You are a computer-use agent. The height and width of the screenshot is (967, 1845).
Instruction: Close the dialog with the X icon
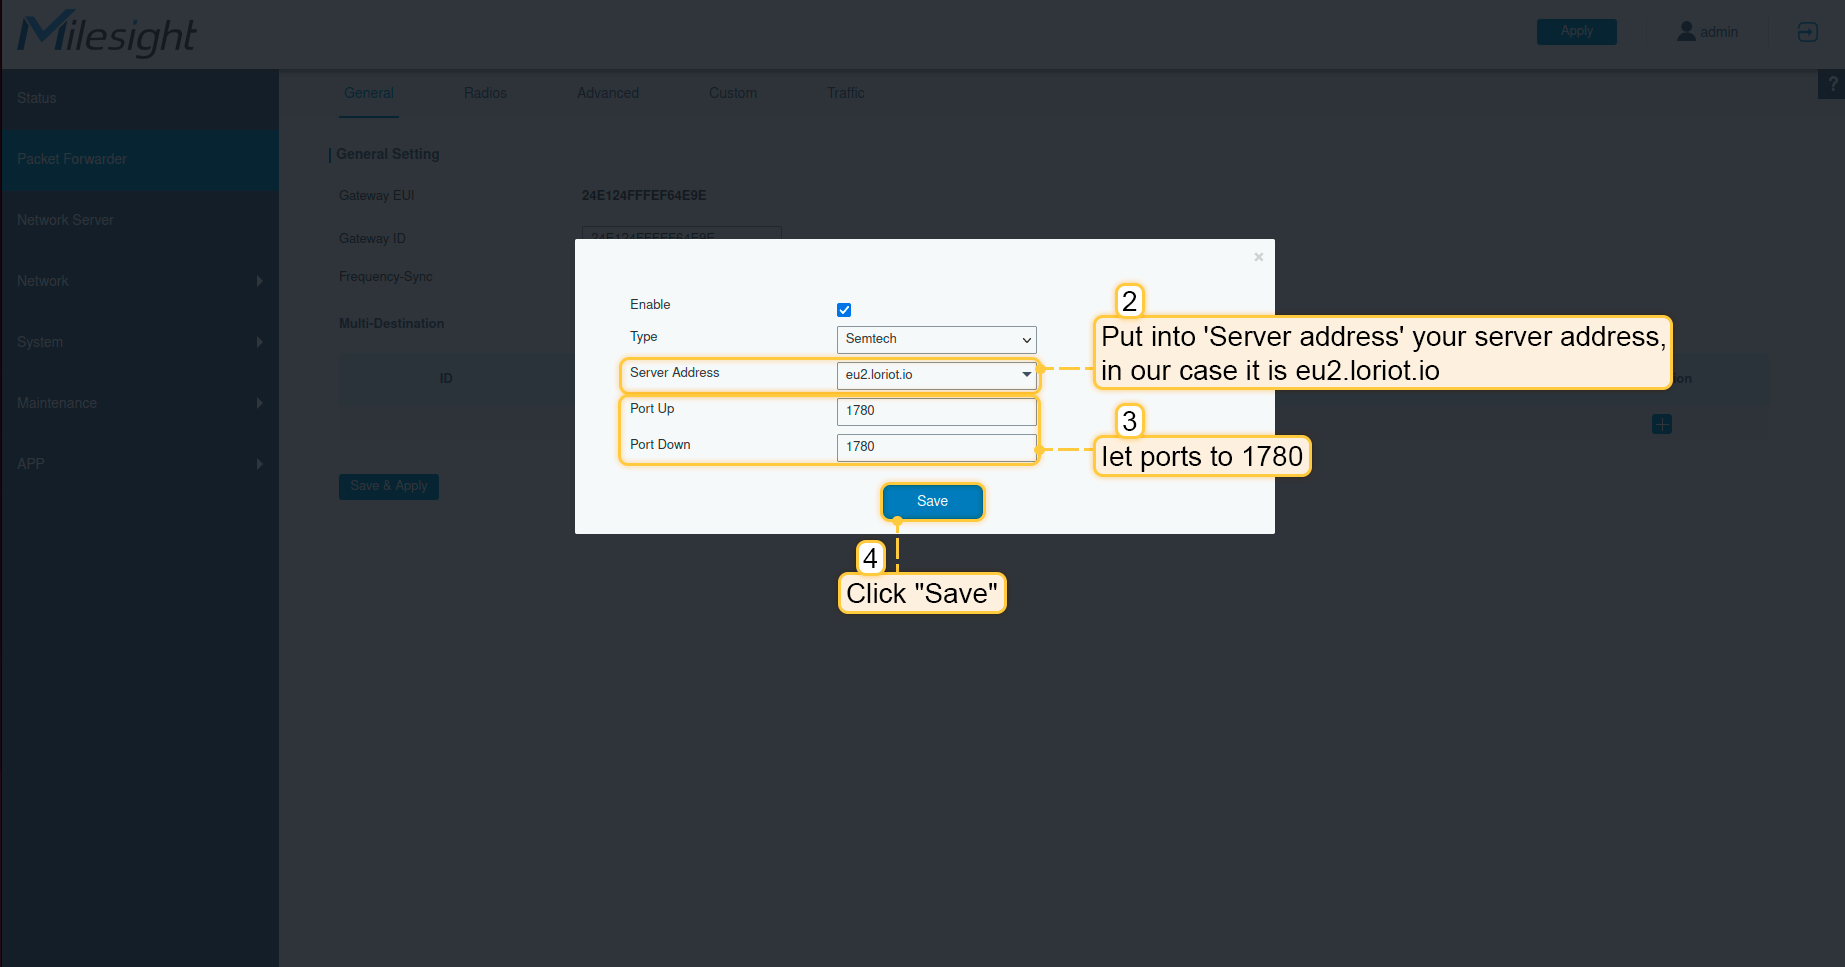[1258, 257]
